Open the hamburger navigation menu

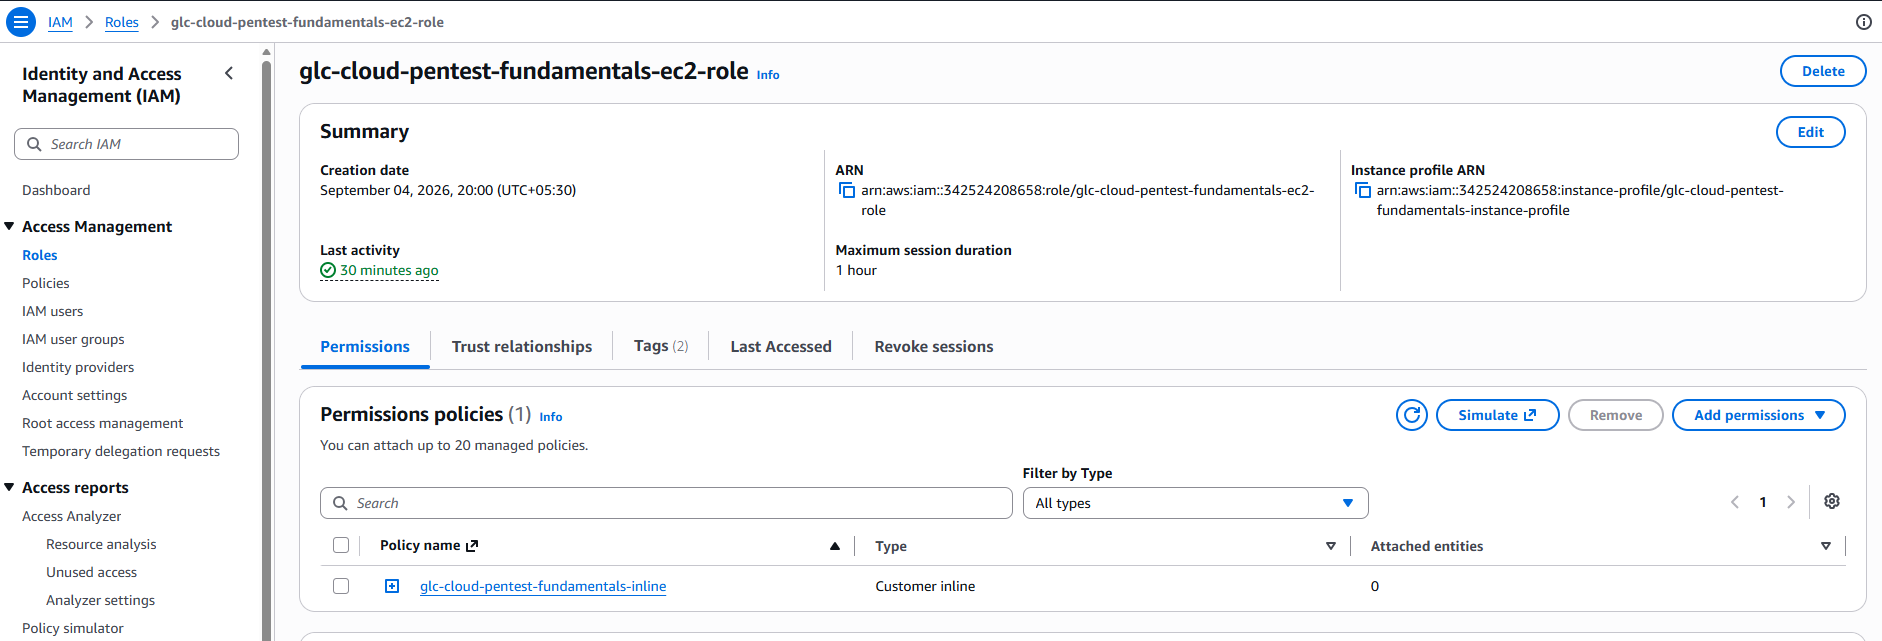[x=21, y=22]
